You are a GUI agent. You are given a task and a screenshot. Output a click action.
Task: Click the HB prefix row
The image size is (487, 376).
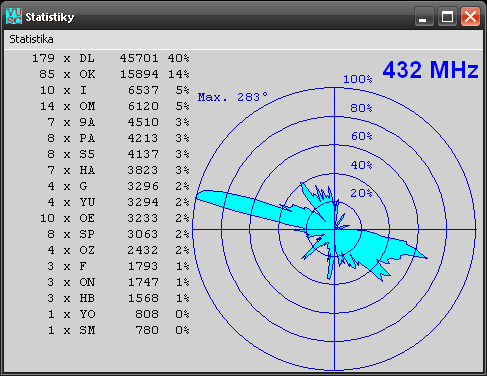tap(118, 298)
